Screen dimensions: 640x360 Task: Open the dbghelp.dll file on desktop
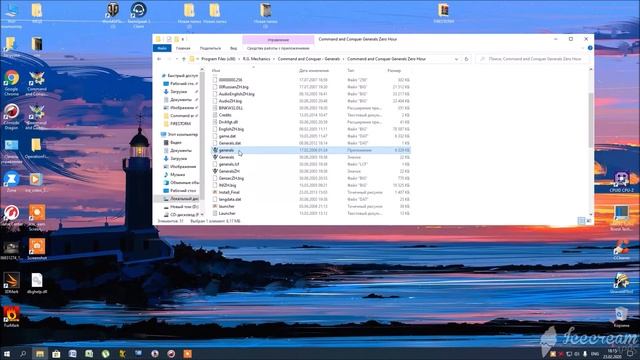click(37, 283)
